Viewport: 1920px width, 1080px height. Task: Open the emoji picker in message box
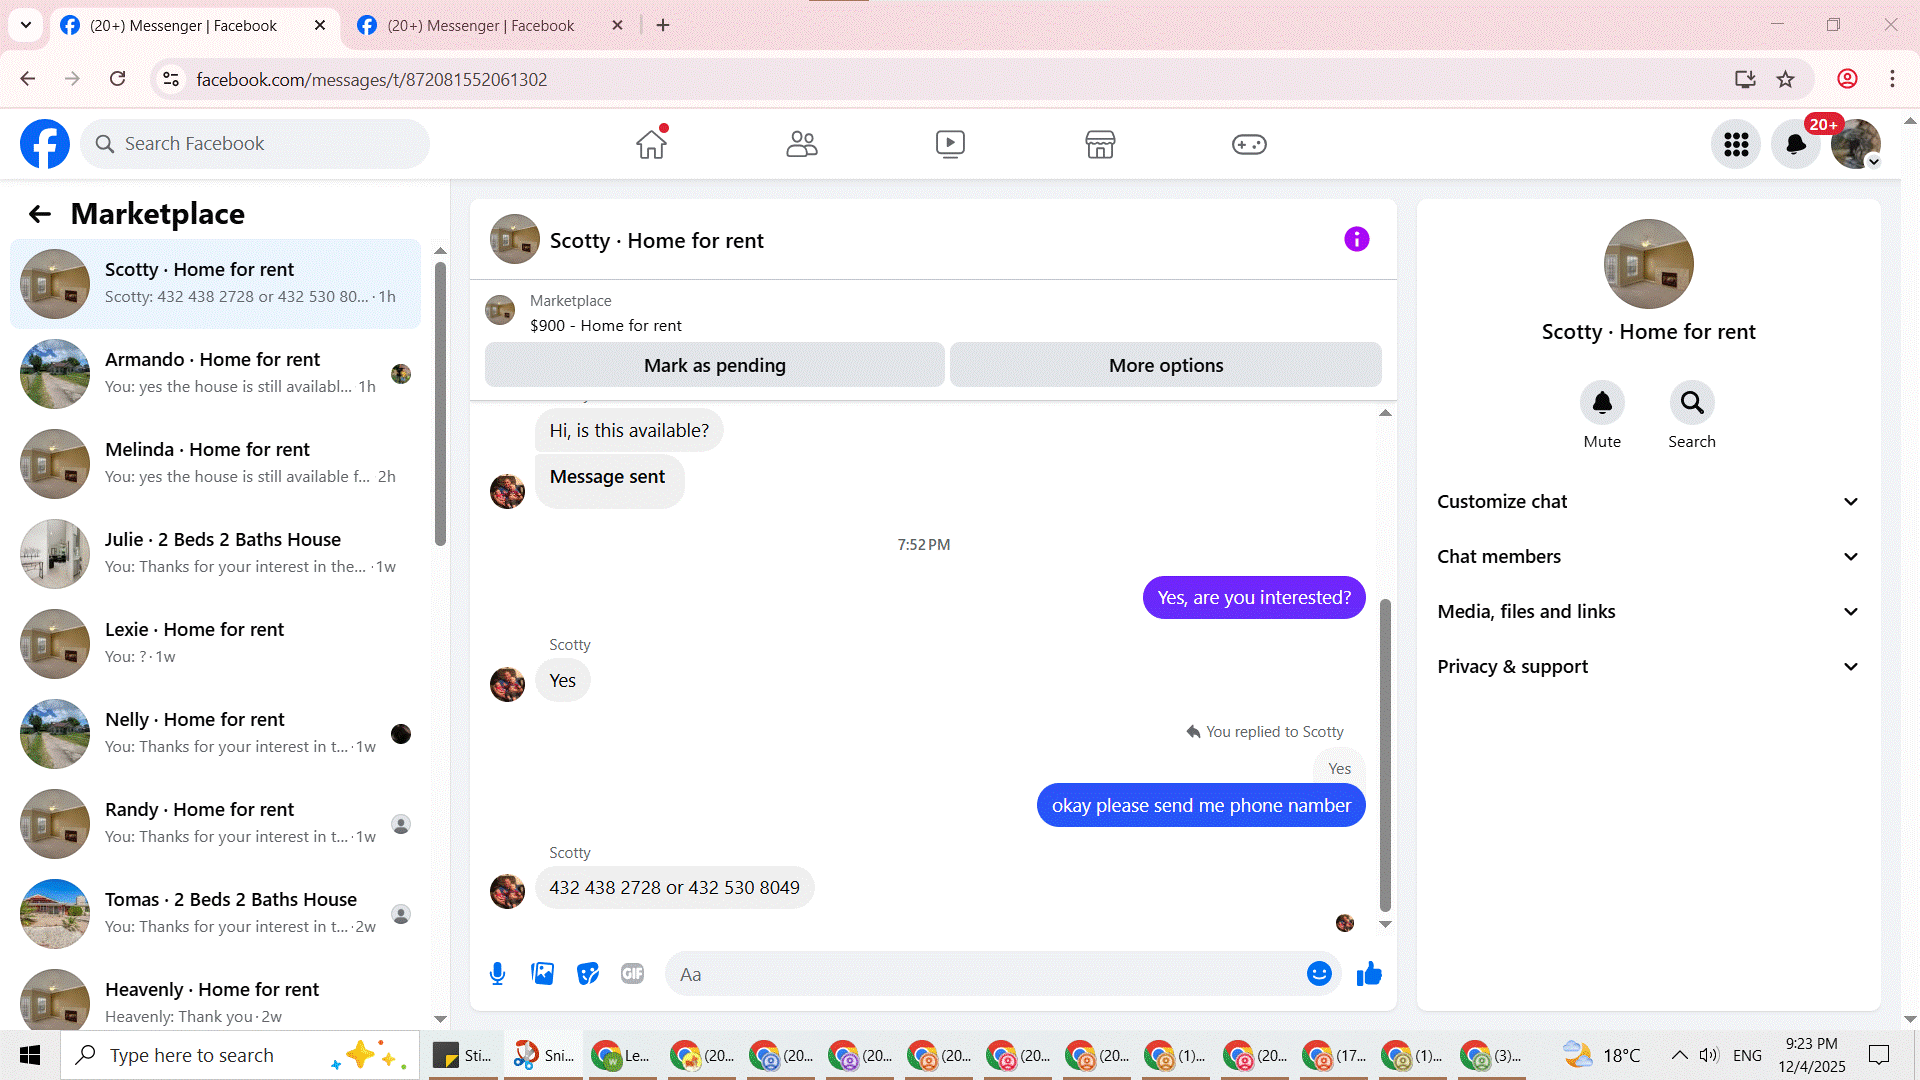point(1319,974)
